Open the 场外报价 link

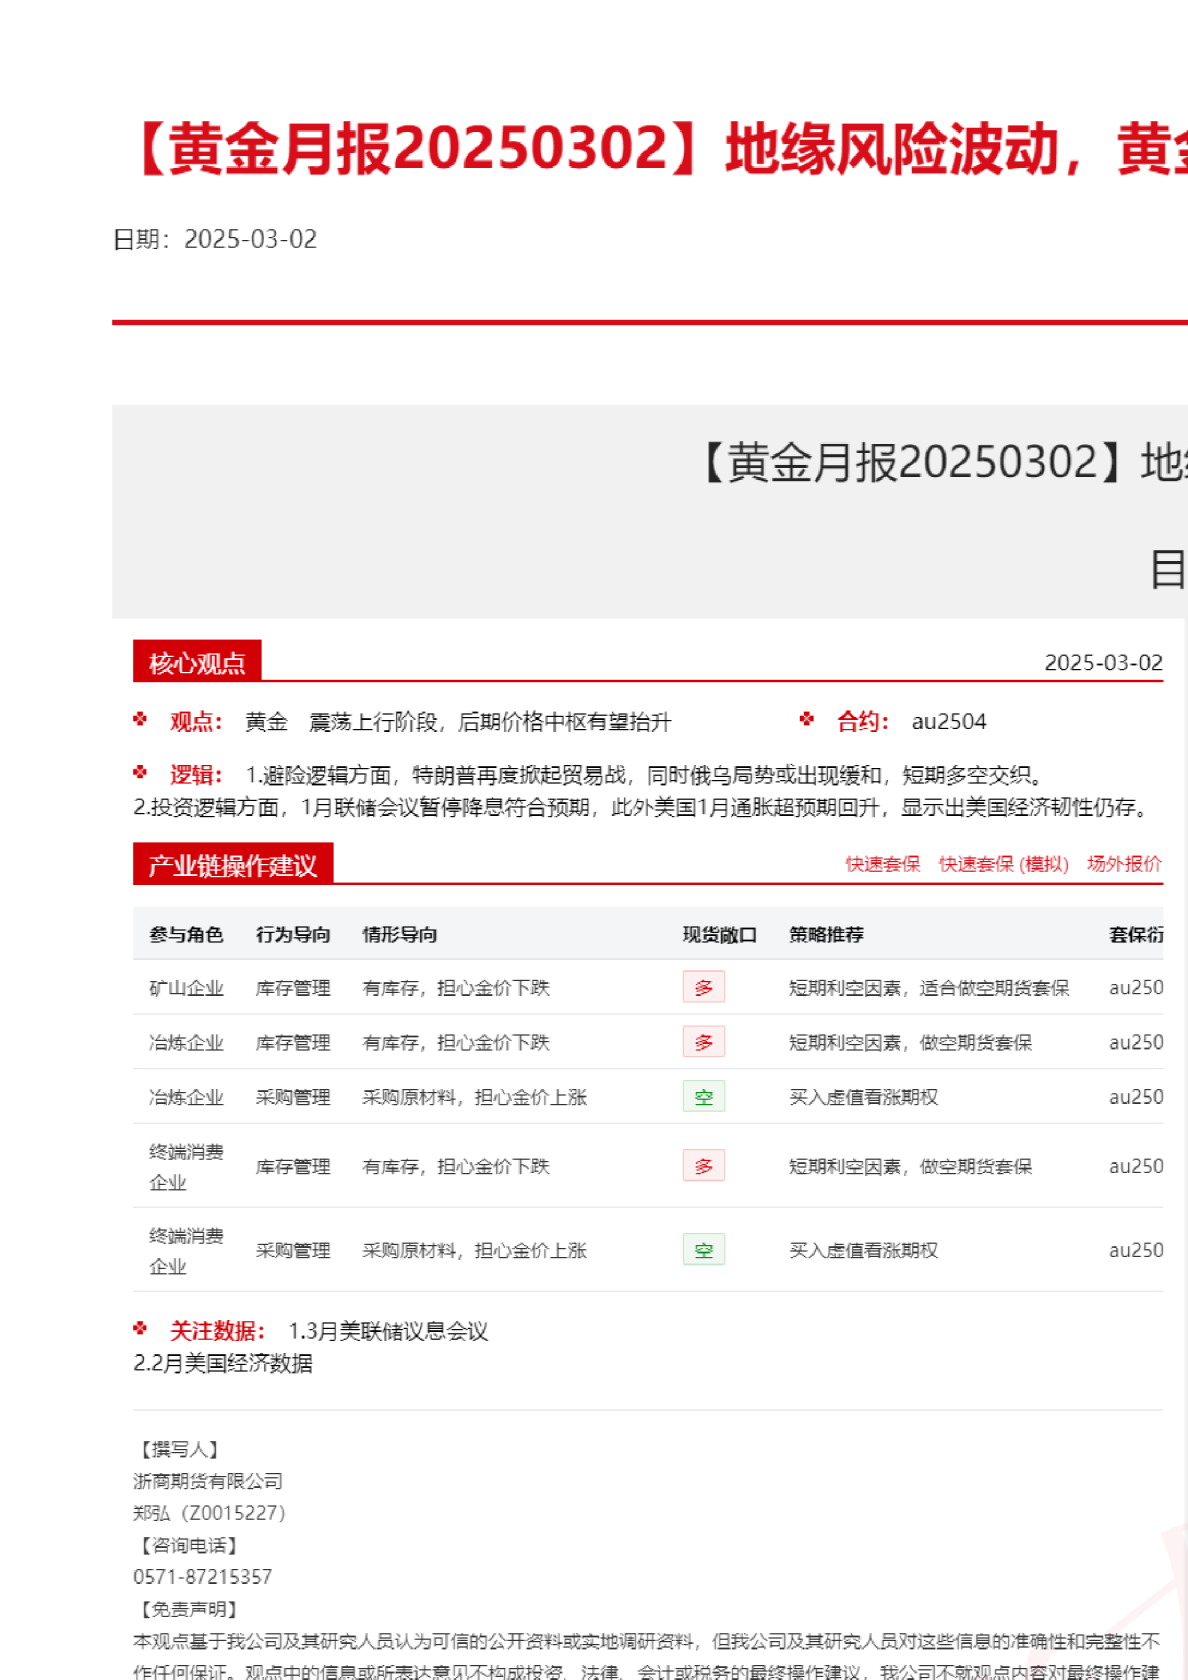tap(1124, 864)
